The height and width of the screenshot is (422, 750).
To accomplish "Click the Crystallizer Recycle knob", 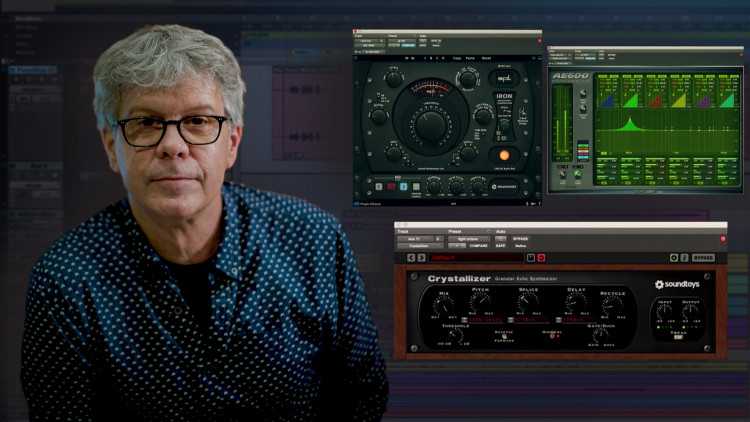I will pyautogui.click(x=612, y=306).
